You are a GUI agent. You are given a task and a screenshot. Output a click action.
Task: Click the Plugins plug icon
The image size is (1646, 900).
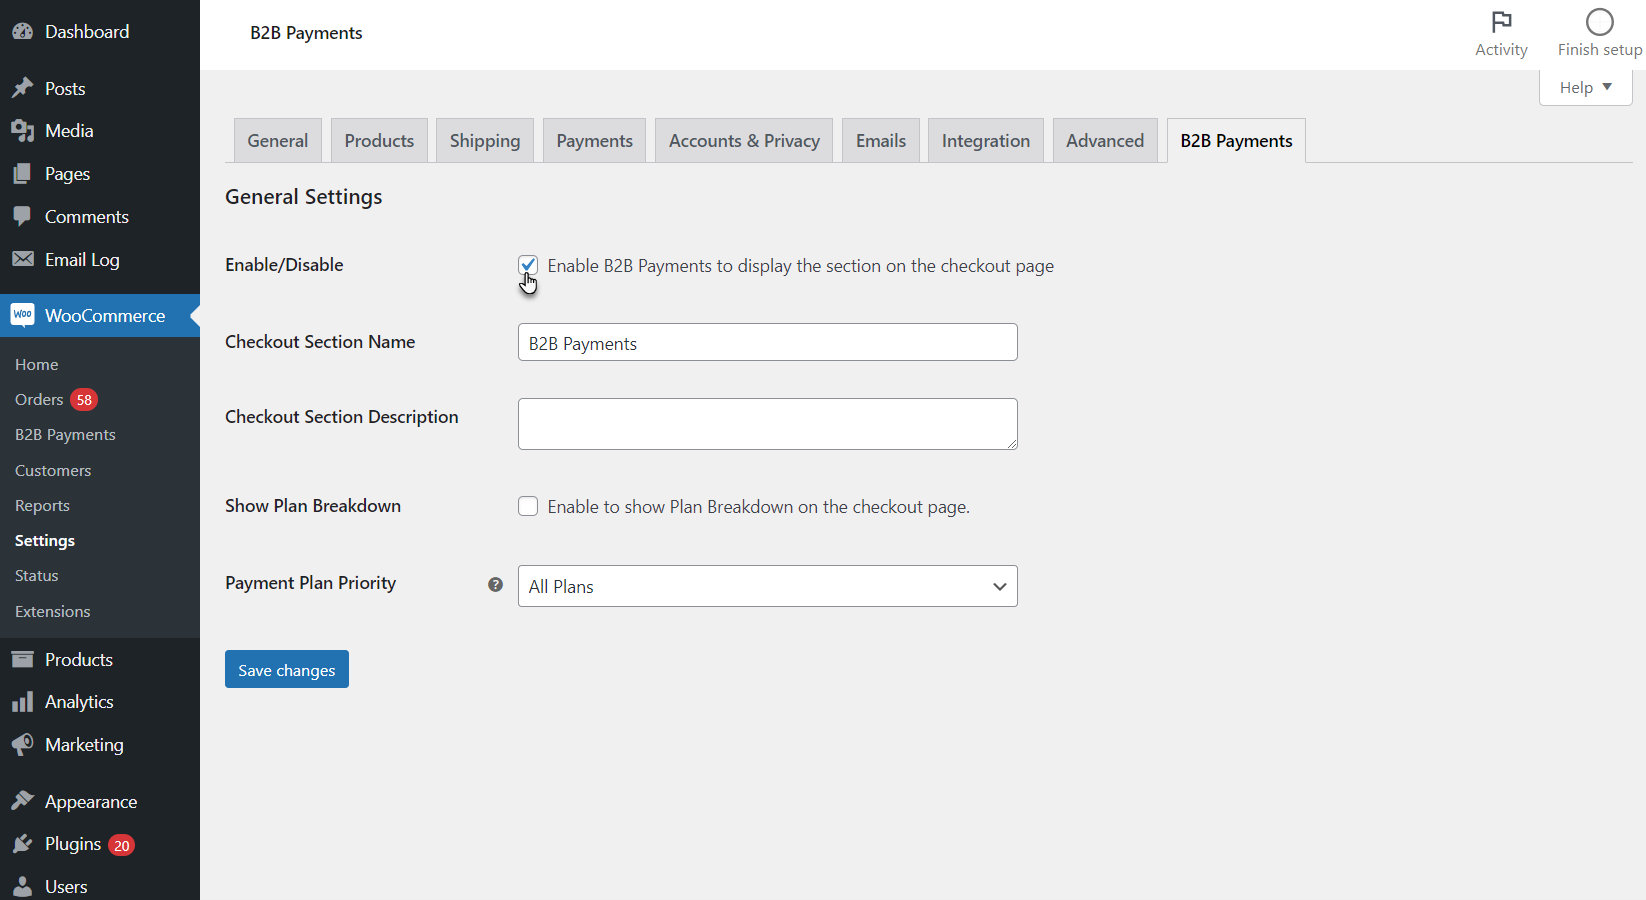tap(22, 844)
